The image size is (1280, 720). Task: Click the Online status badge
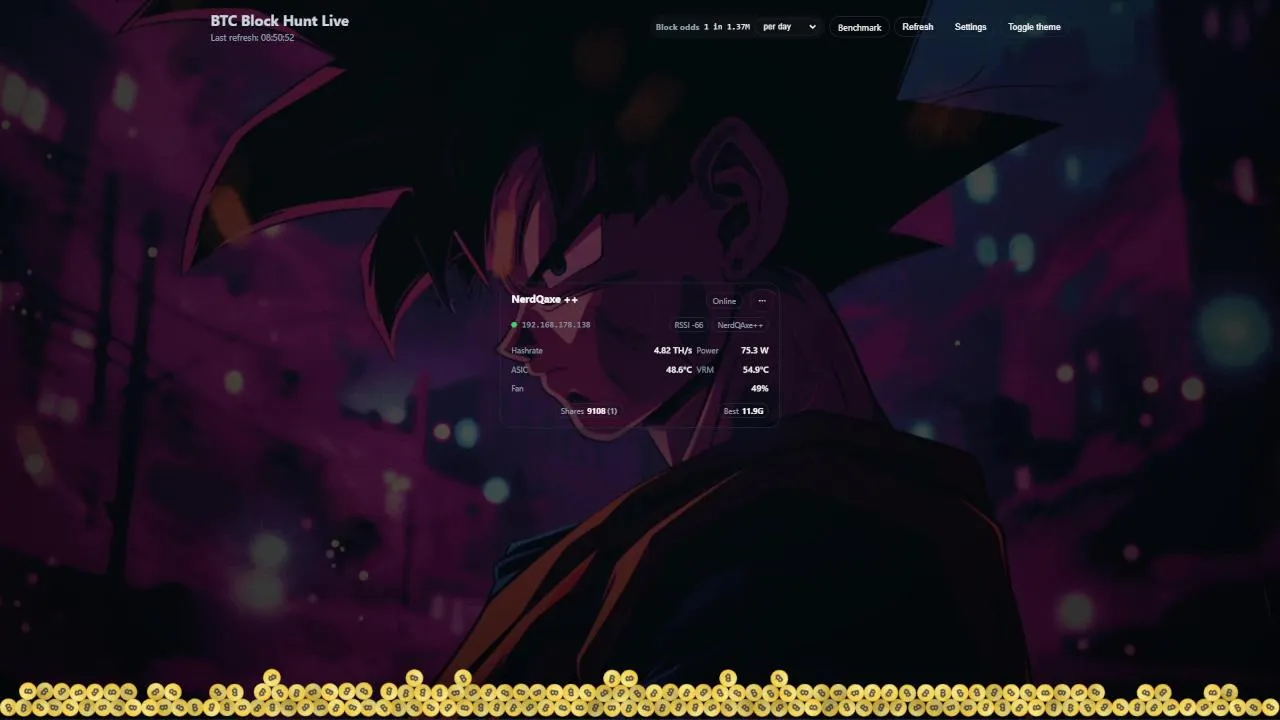pyautogui.click(x=724, y=301)
